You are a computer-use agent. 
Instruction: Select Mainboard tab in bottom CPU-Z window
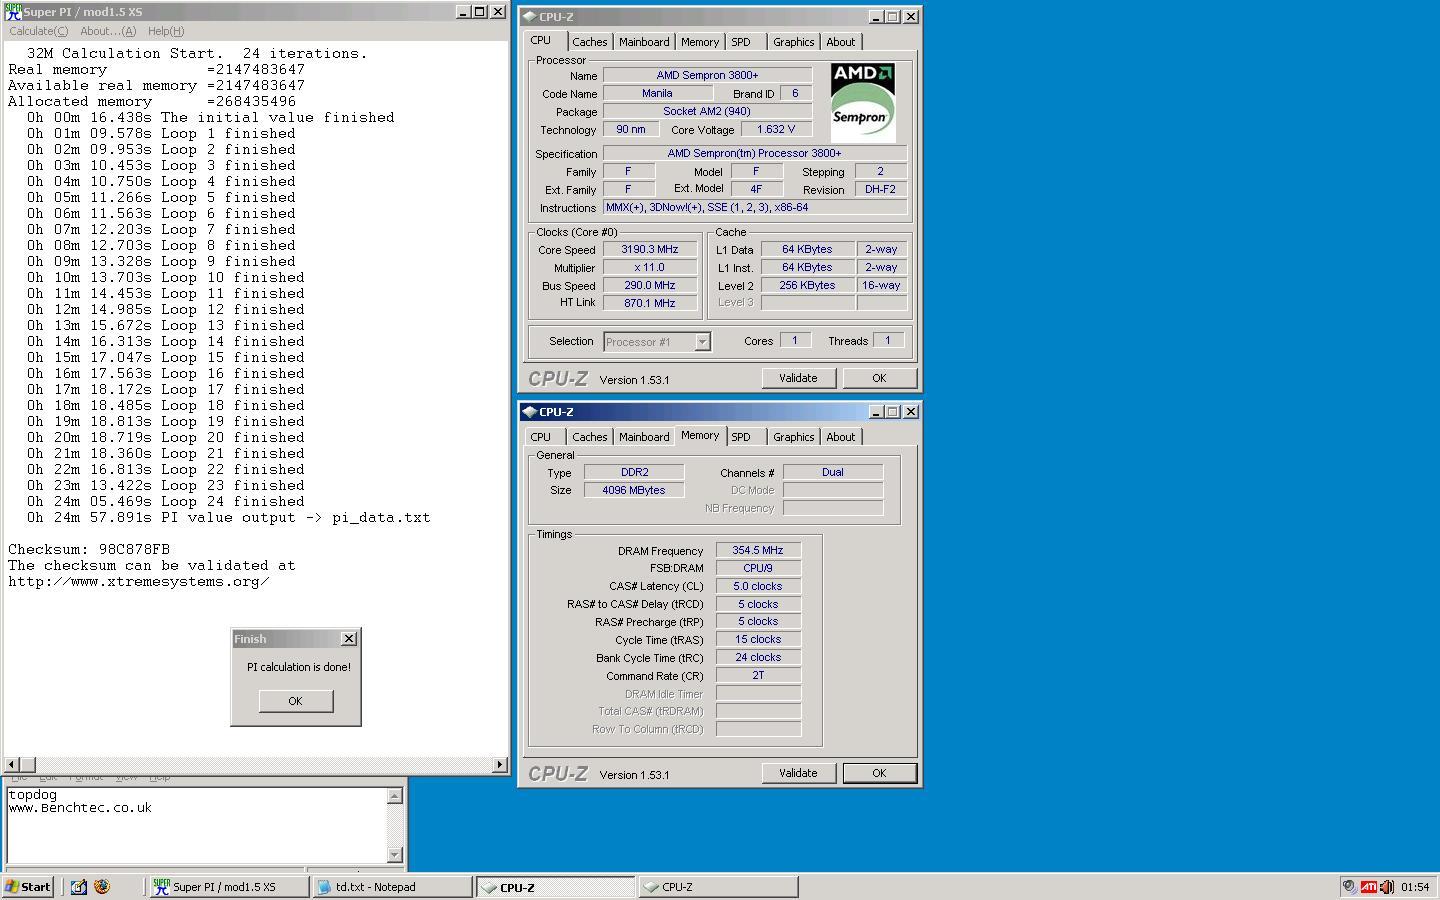pos(644,437)
